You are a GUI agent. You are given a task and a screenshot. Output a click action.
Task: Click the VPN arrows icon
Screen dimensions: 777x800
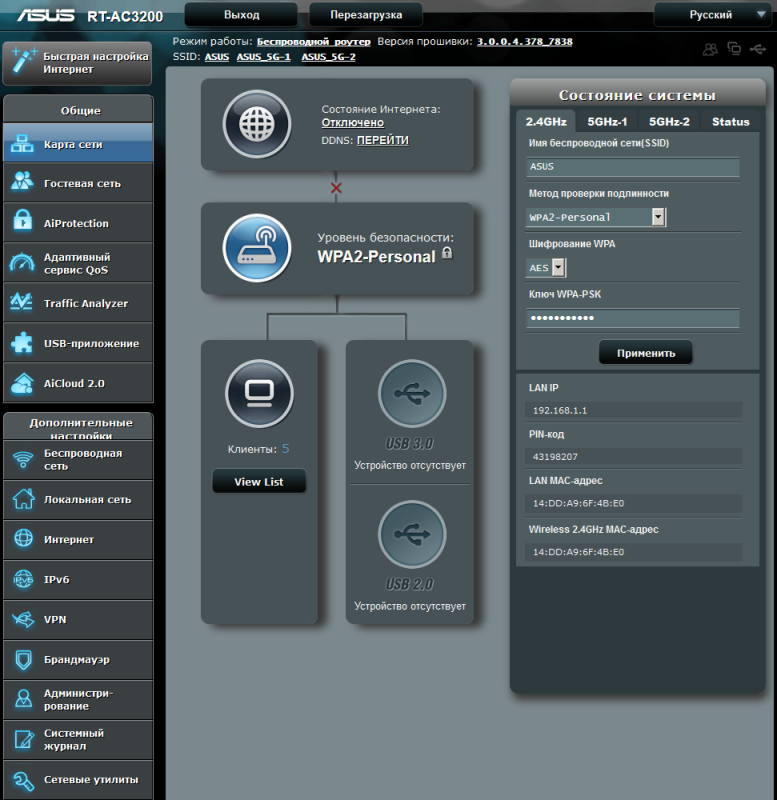point(23,619)
